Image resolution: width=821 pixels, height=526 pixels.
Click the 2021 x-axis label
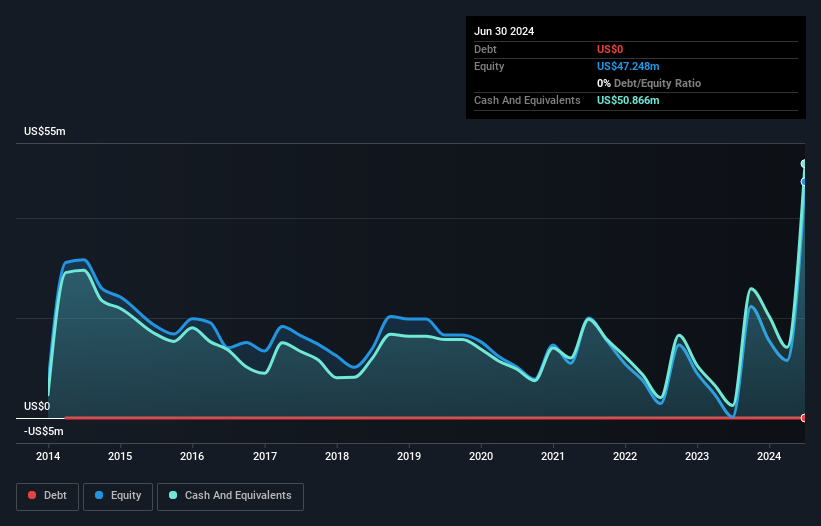click(553, 456)
